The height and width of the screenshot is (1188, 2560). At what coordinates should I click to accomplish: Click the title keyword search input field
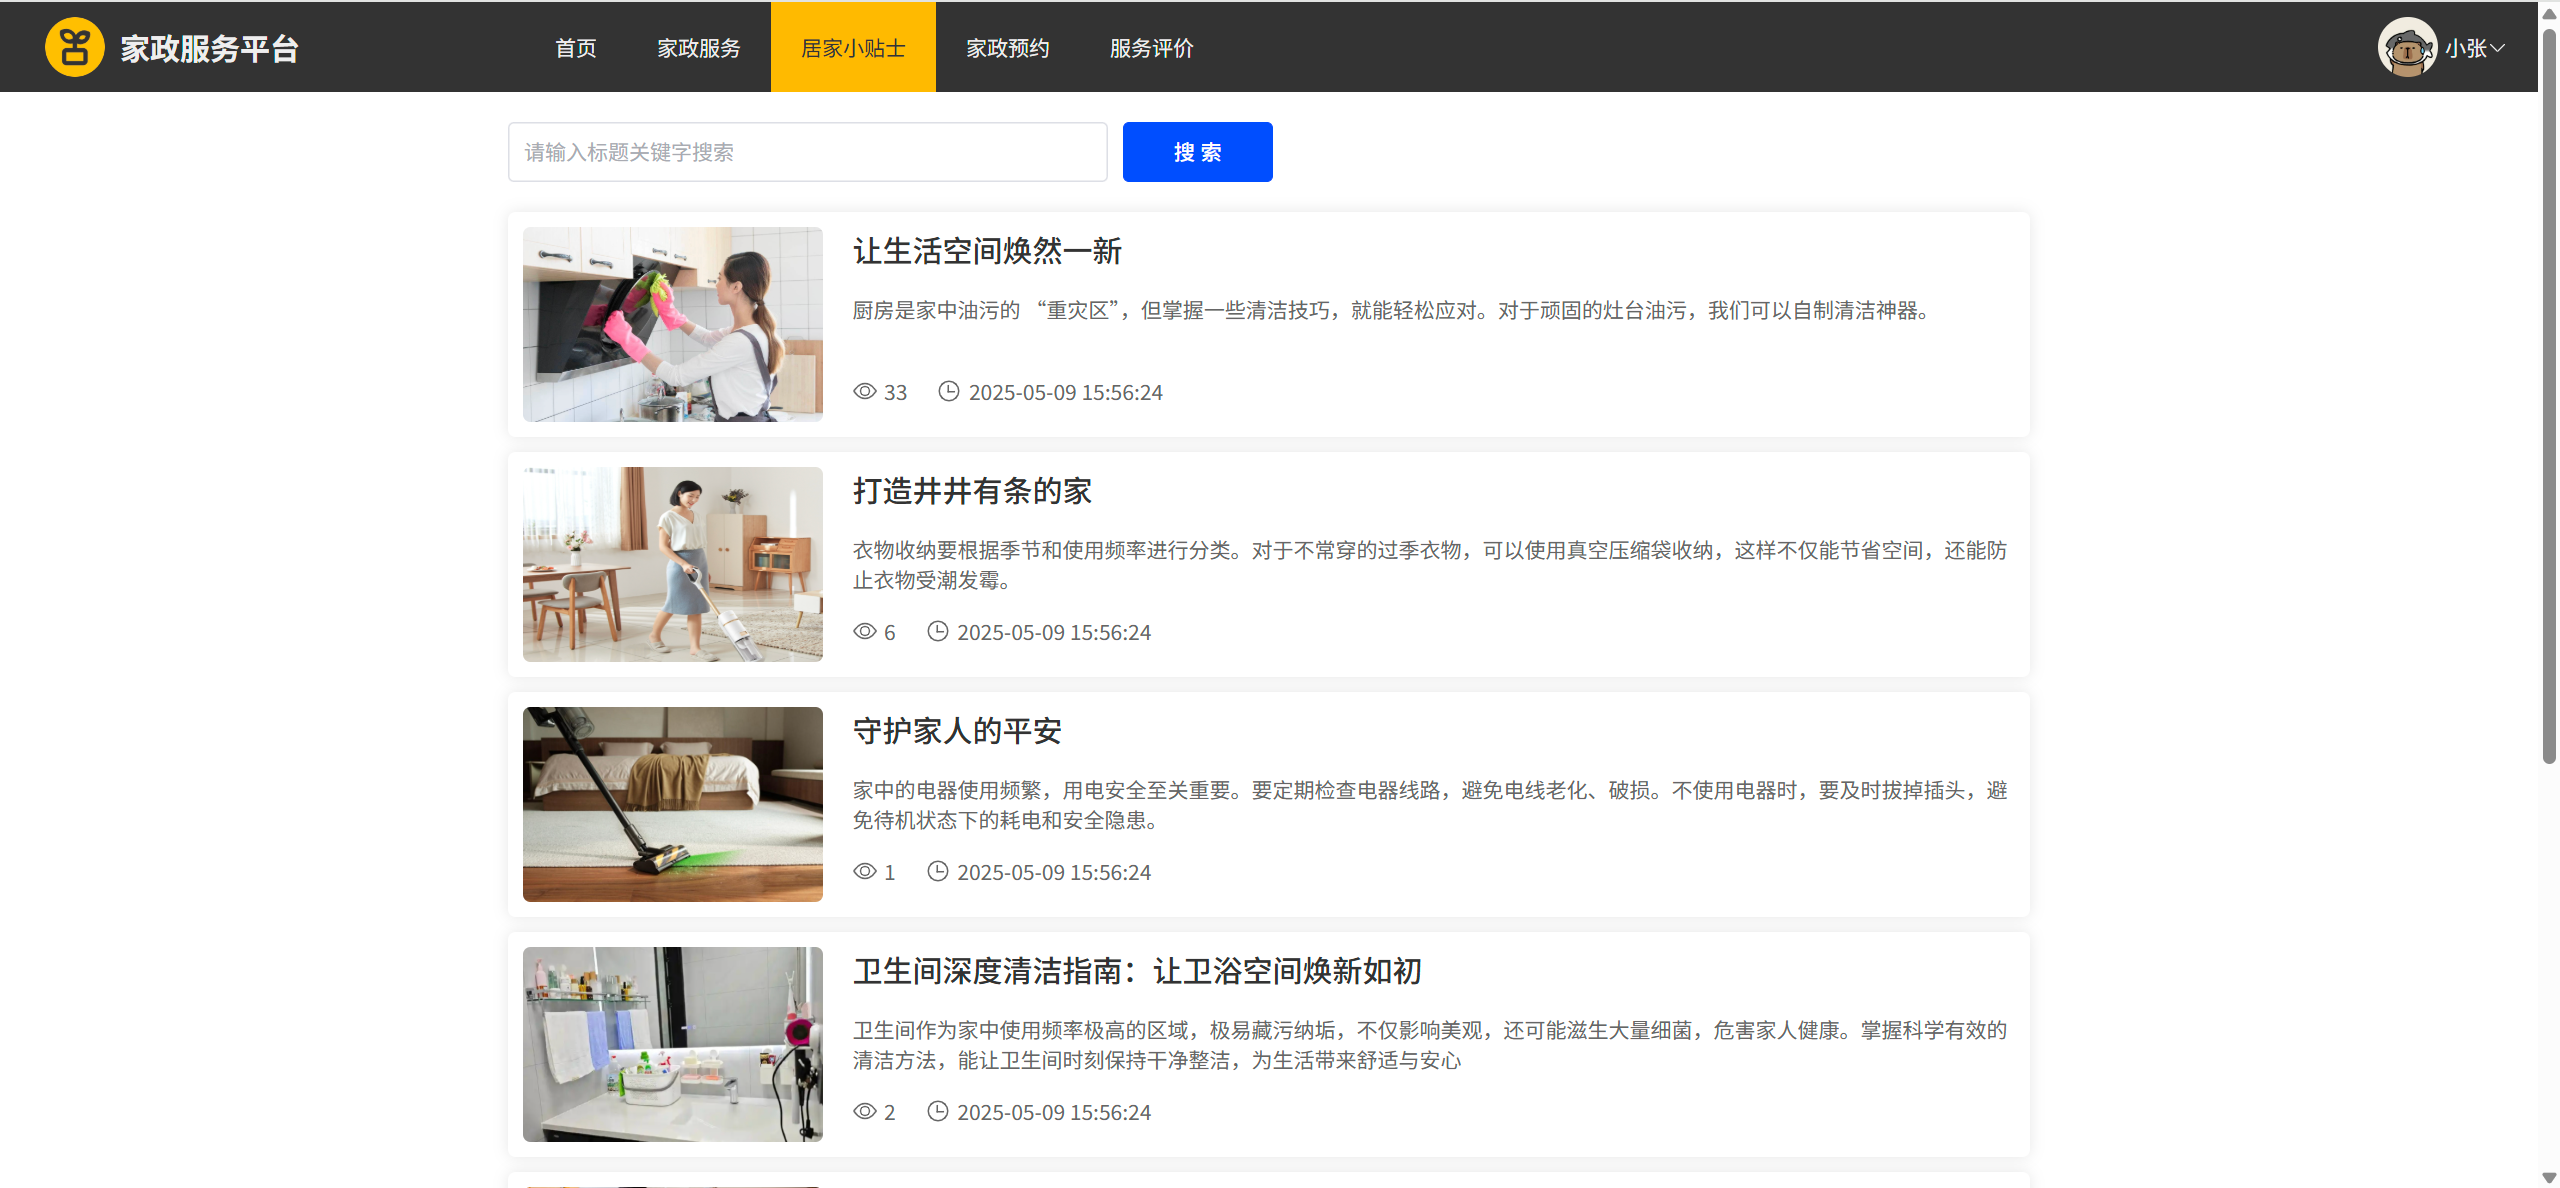pyautogui.click(x=807, y=152)
